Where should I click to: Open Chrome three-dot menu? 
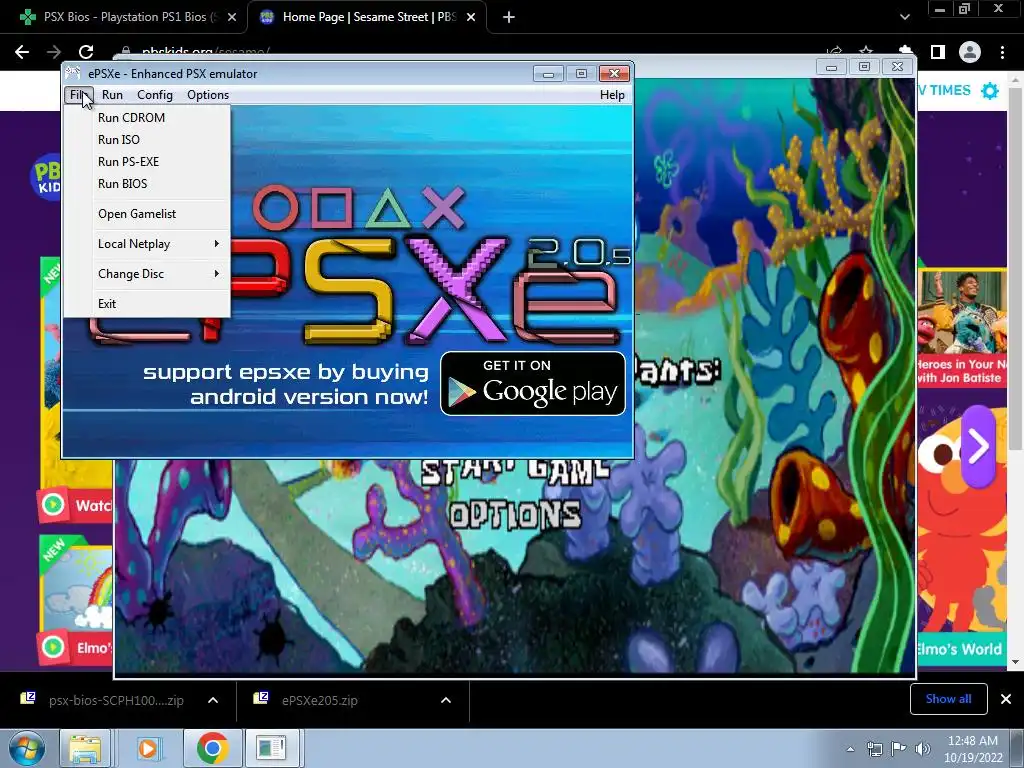point(1002,52)
